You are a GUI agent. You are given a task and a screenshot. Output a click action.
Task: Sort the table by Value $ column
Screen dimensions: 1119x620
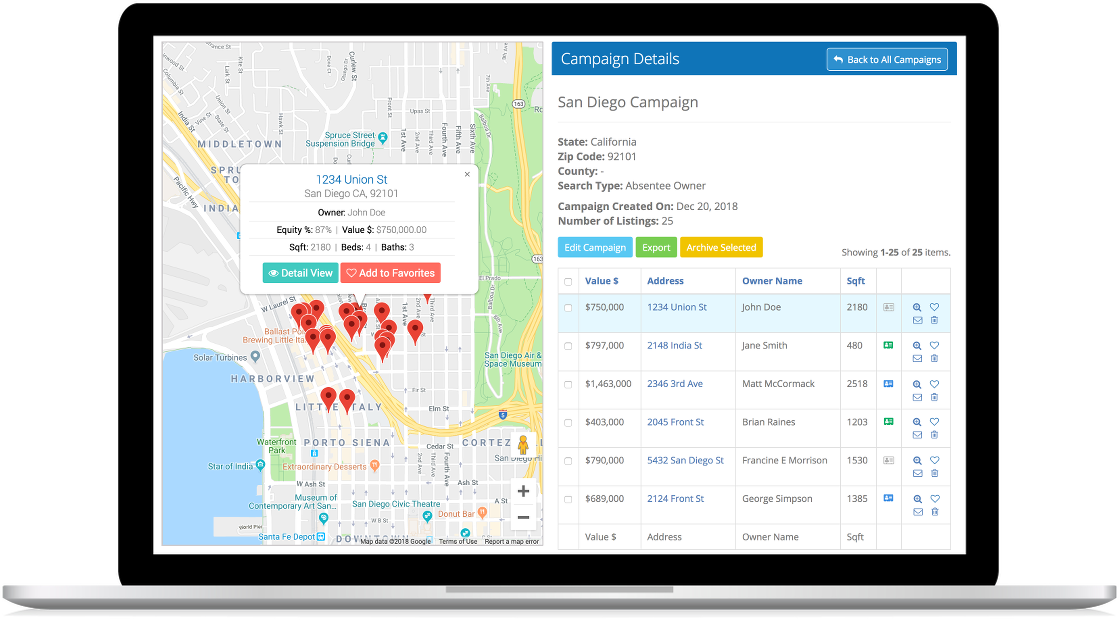(600, 281)
